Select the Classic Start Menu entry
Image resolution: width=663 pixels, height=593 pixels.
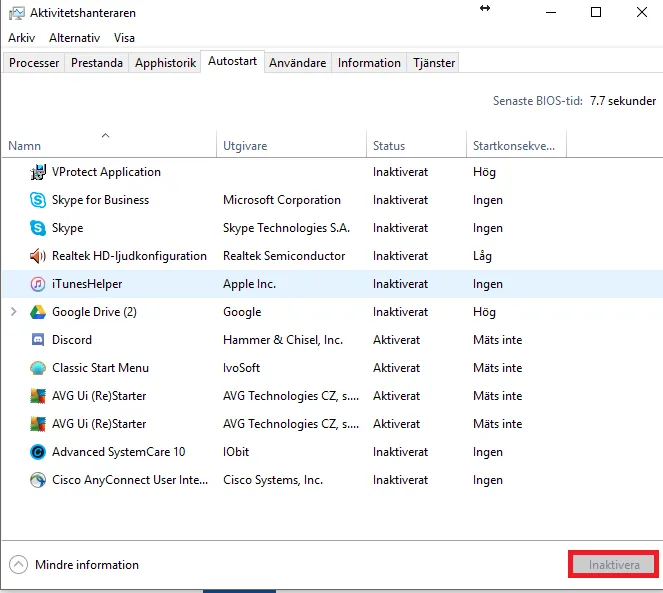click(100, 368)
